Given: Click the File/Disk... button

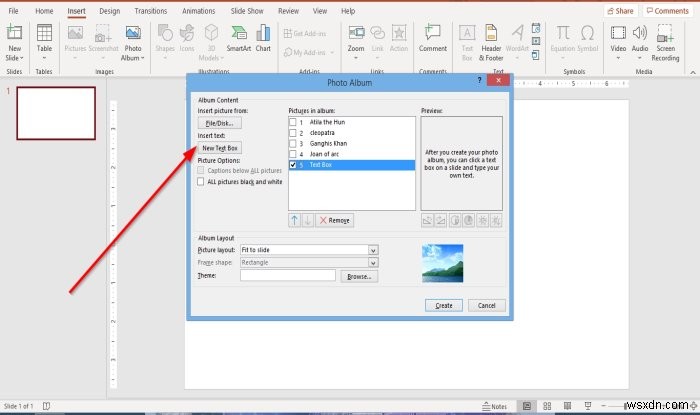Looking at the screenshot, I should 219,123.
